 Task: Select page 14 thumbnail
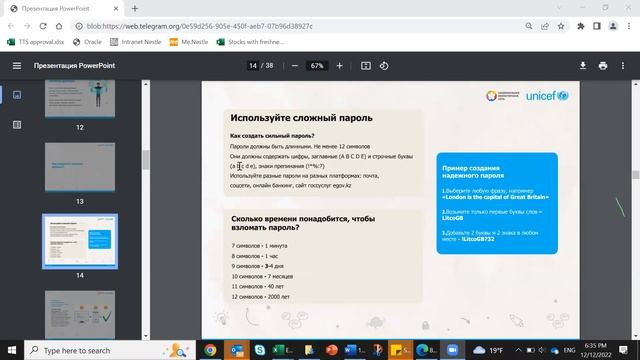(x=80, y=241)
